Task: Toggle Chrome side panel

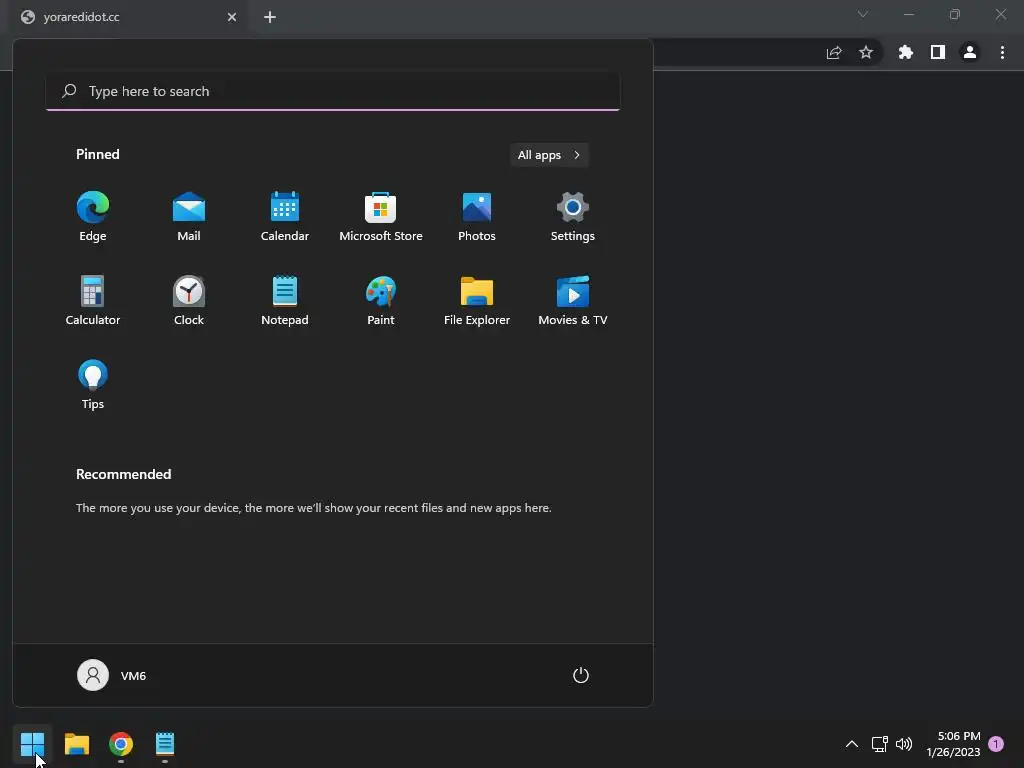Action: (x=938, y=52)
